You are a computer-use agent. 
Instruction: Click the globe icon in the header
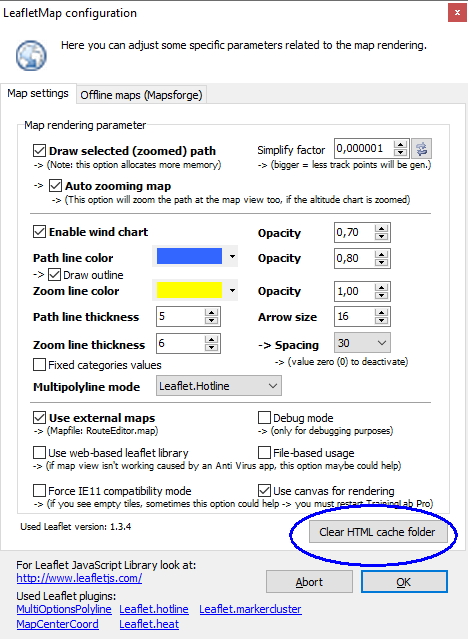[31, 55]
